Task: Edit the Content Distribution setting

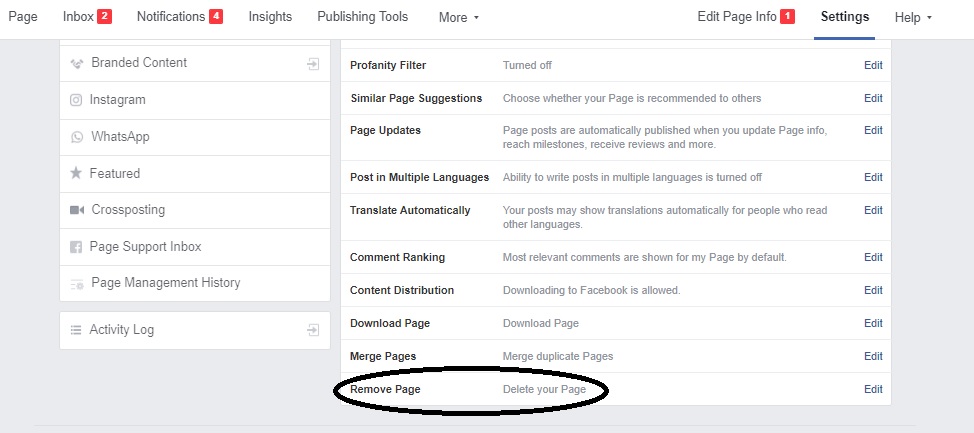Action: pos(873,290)
